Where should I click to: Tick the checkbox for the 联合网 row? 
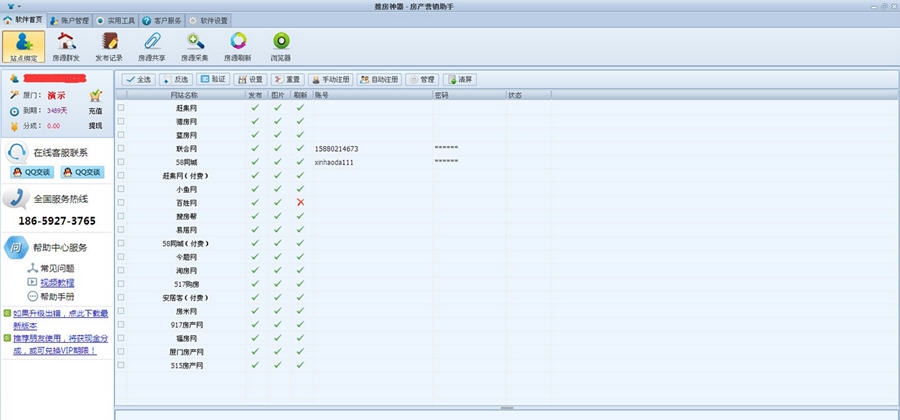click(x=121, y=149)
